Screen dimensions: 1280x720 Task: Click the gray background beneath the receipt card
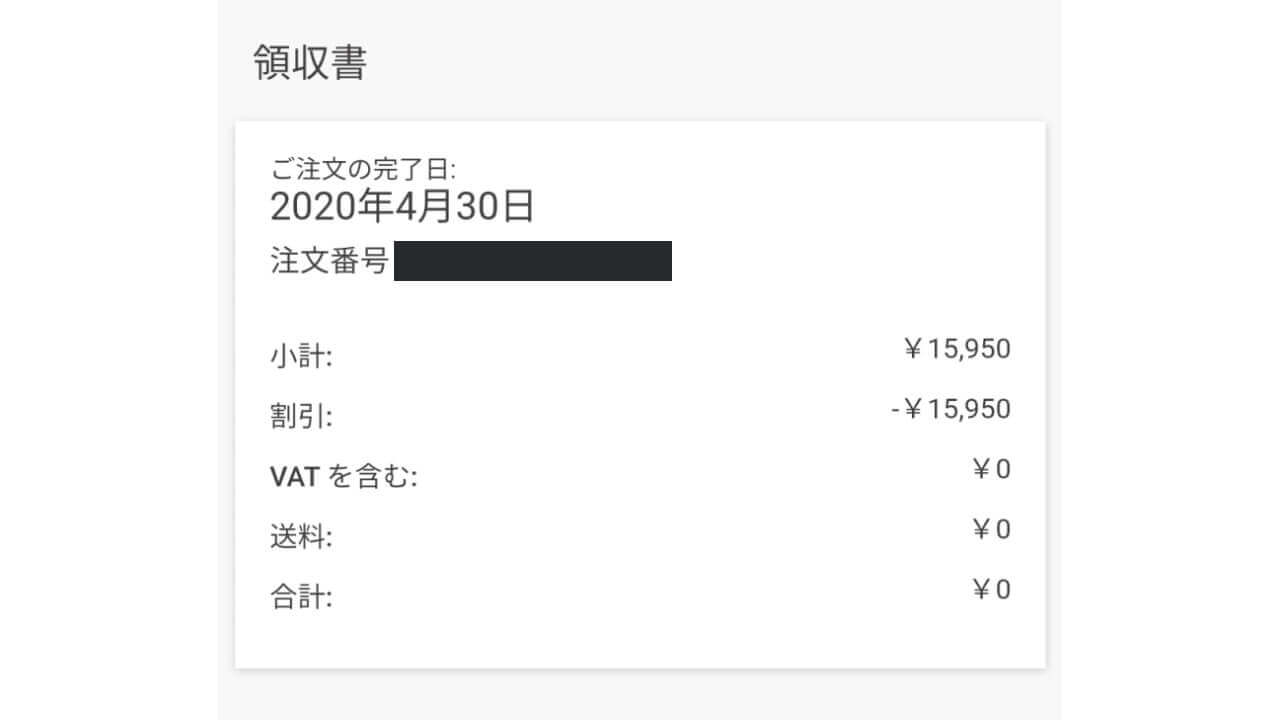point(640,695)
